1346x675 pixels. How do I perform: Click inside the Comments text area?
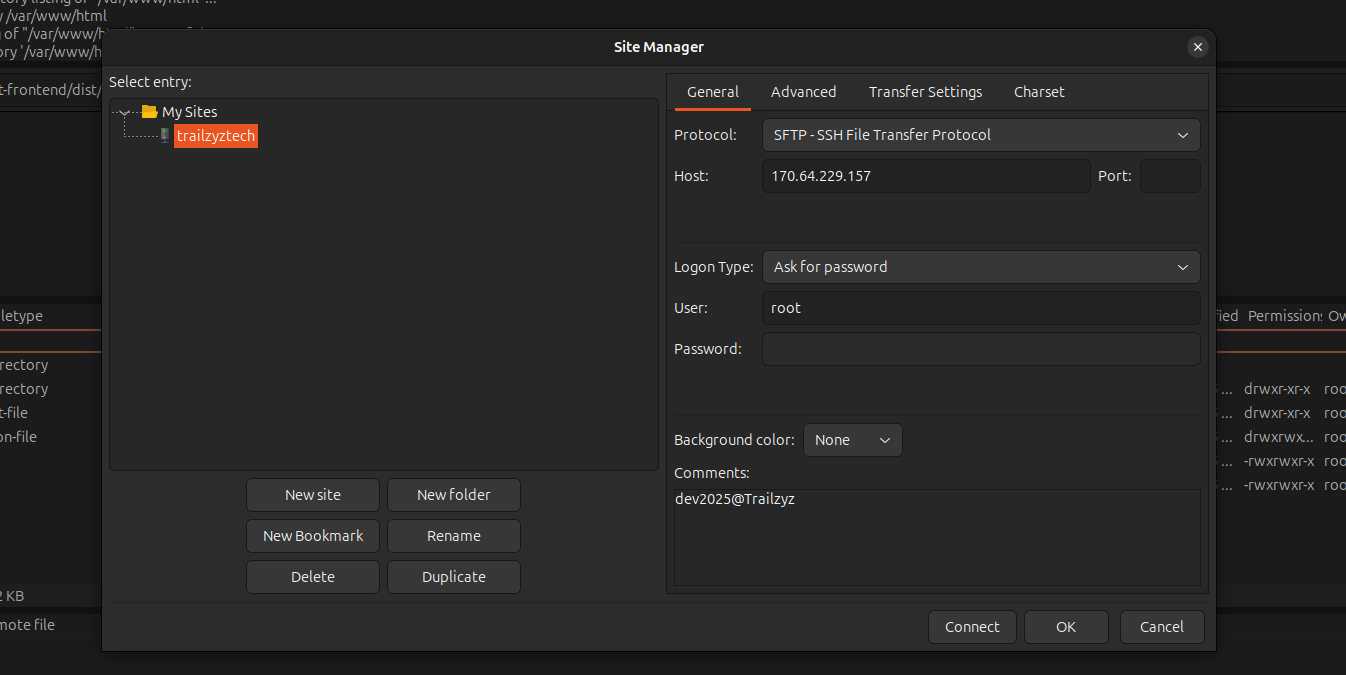[x=937, y=537]
